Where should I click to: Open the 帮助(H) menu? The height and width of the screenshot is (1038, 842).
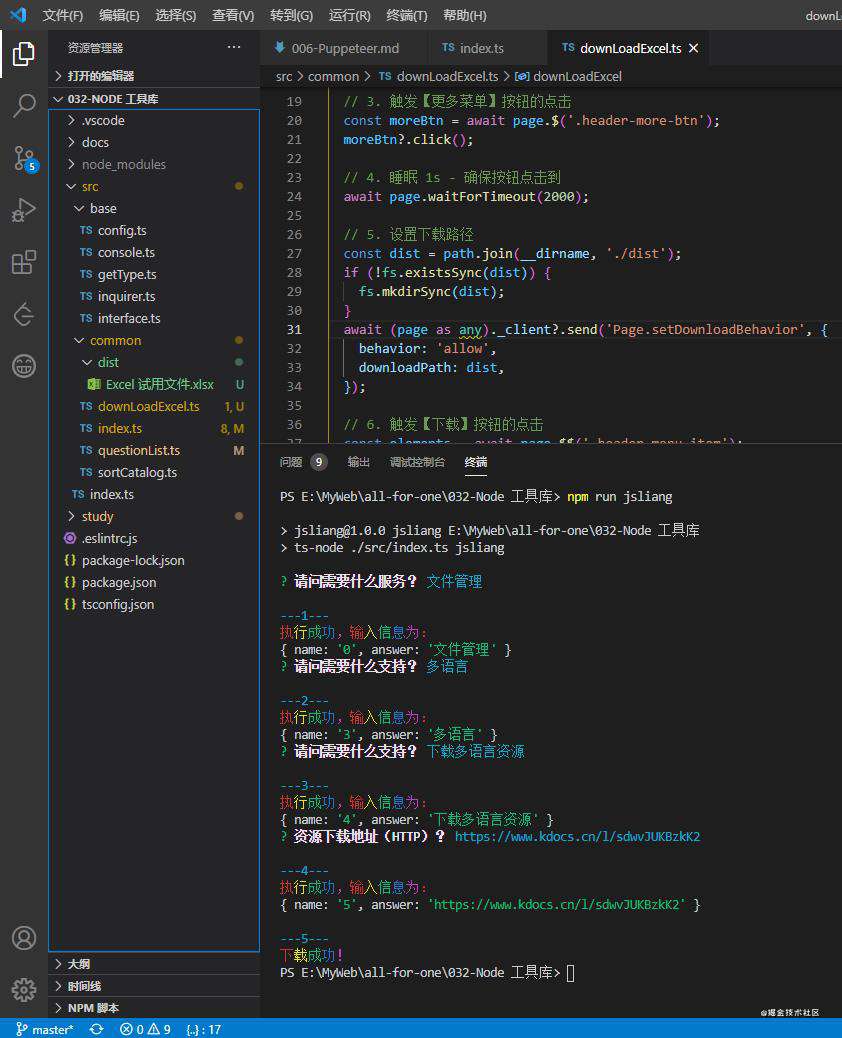point(464,15)
